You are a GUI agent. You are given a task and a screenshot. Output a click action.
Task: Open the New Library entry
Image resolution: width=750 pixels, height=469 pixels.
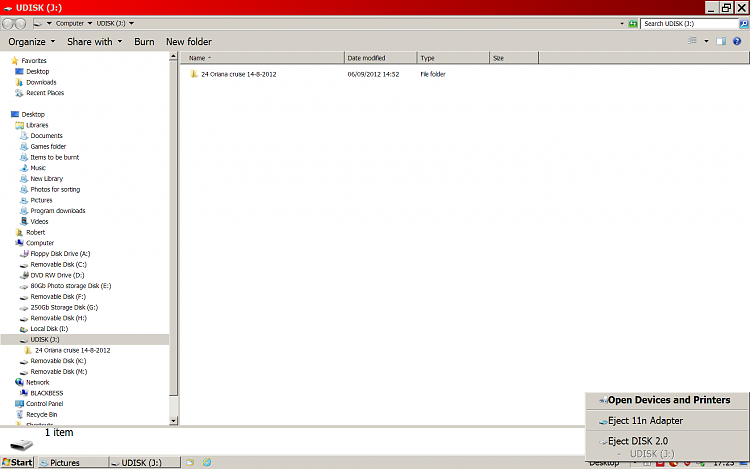pos(47,179)
